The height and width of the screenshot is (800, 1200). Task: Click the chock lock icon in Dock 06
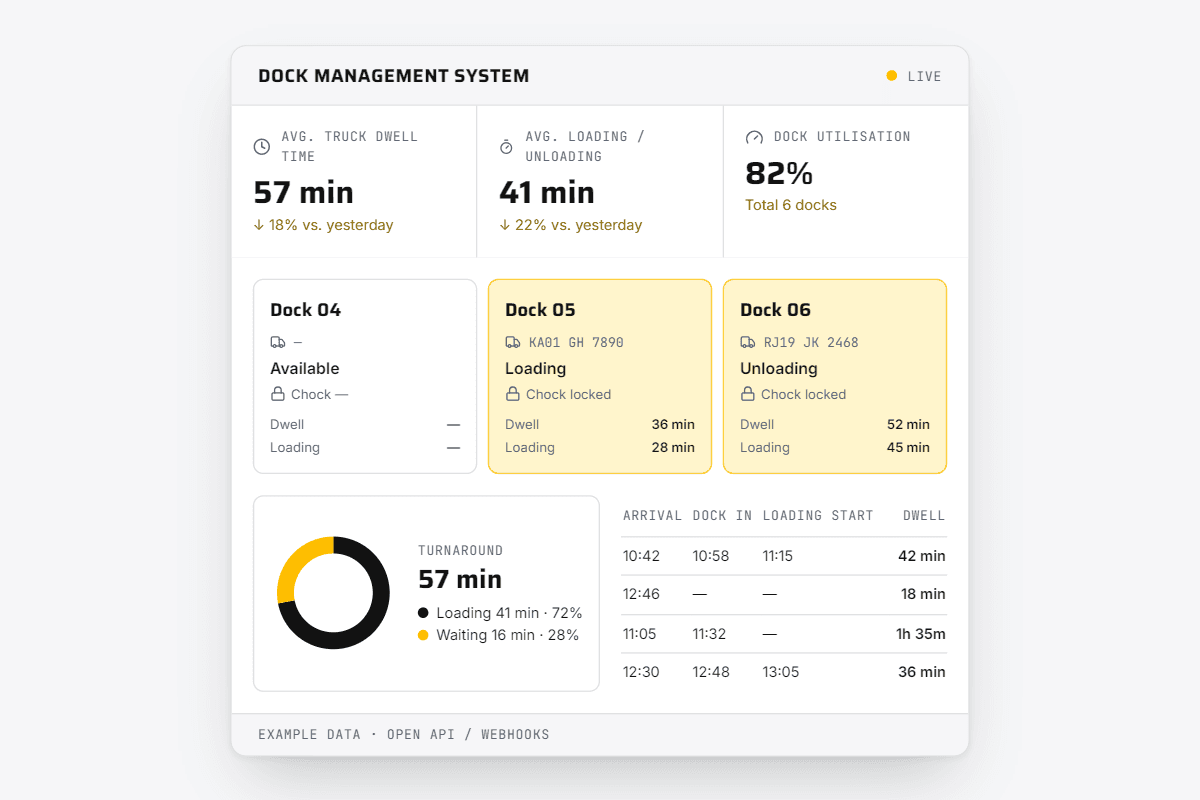coord(748,394)
